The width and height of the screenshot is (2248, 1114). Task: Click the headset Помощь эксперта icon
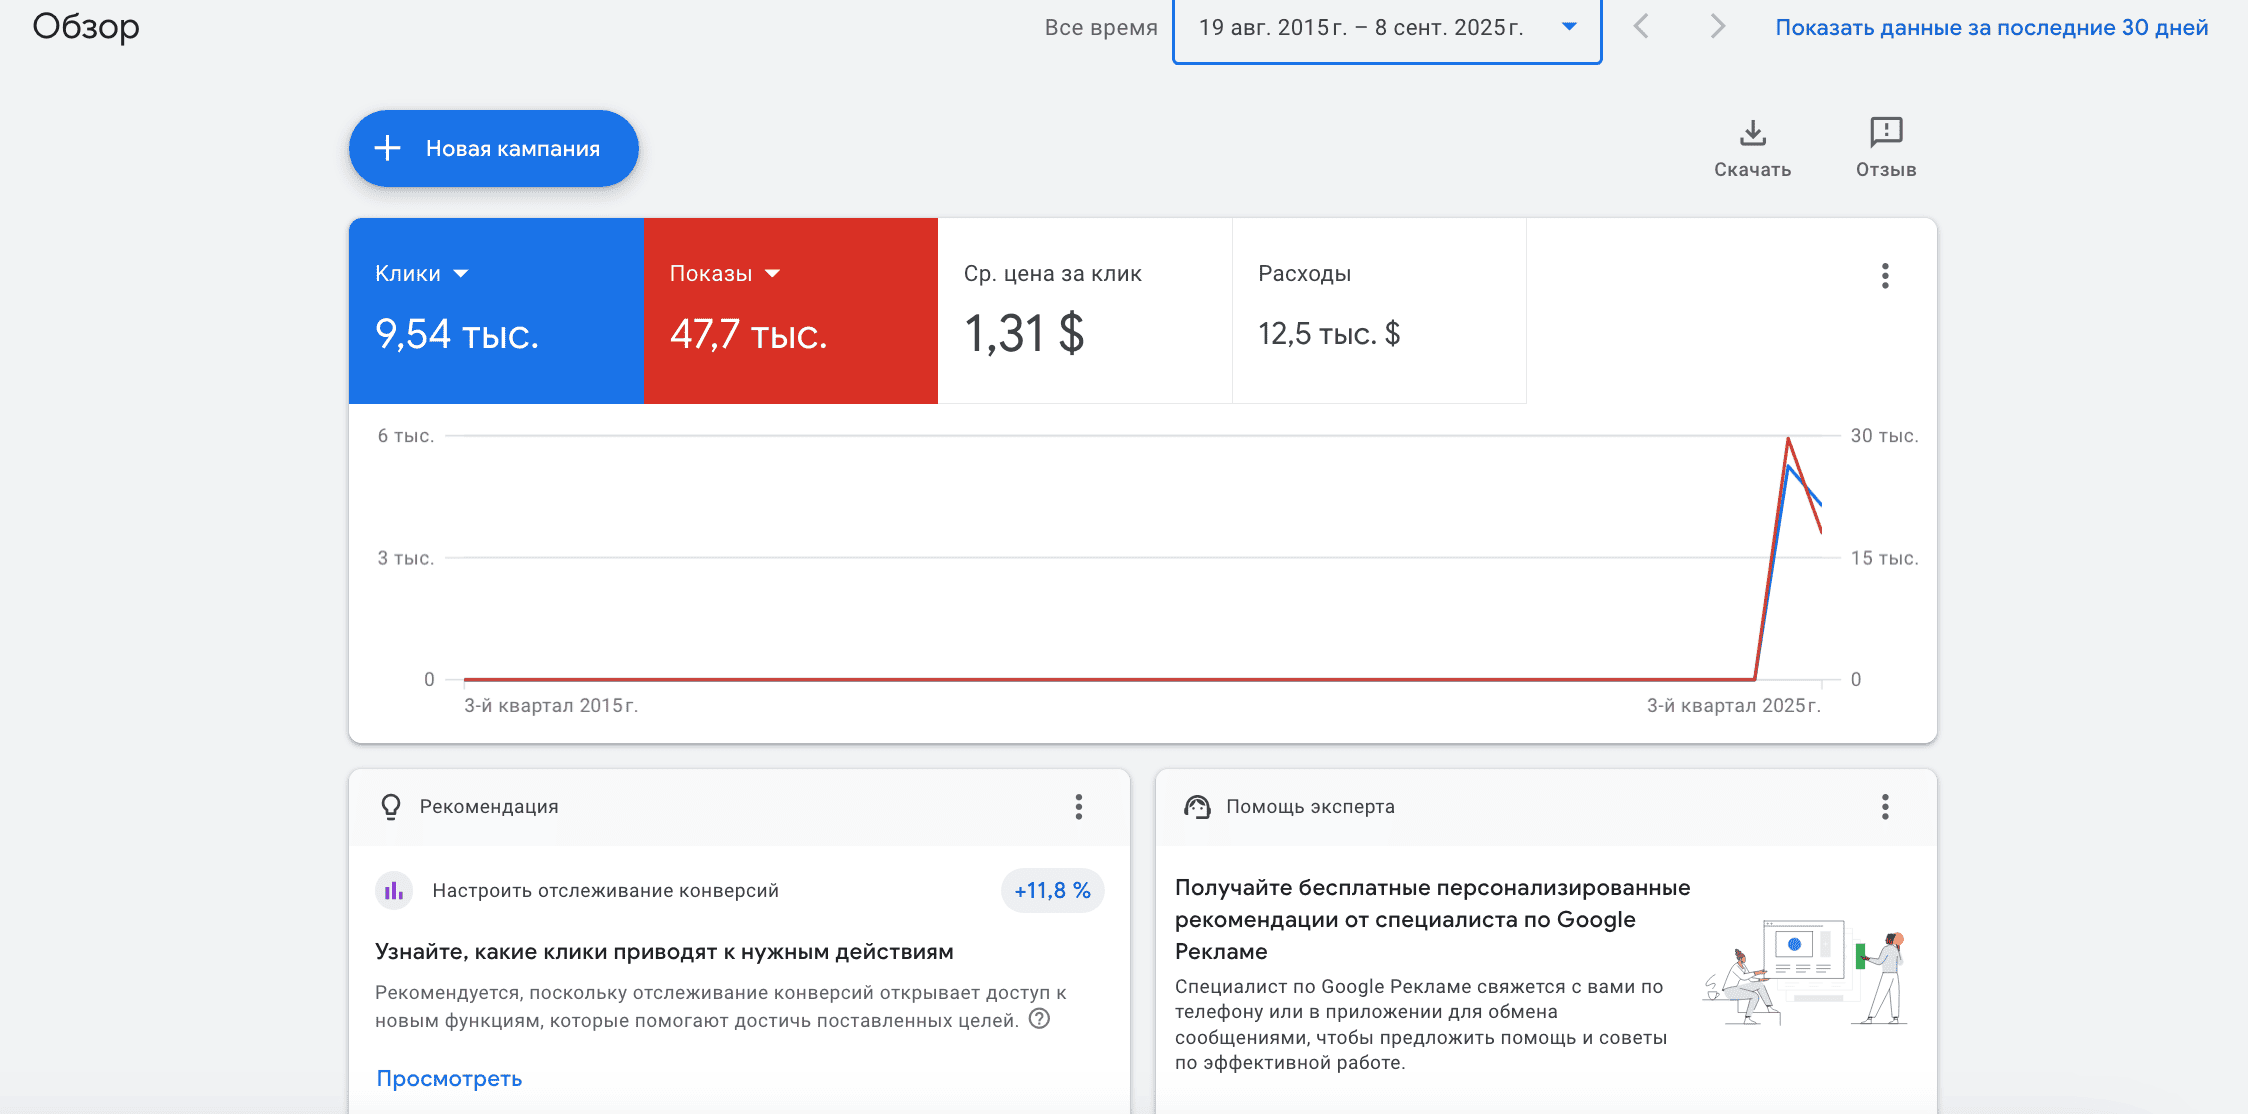1197,807
